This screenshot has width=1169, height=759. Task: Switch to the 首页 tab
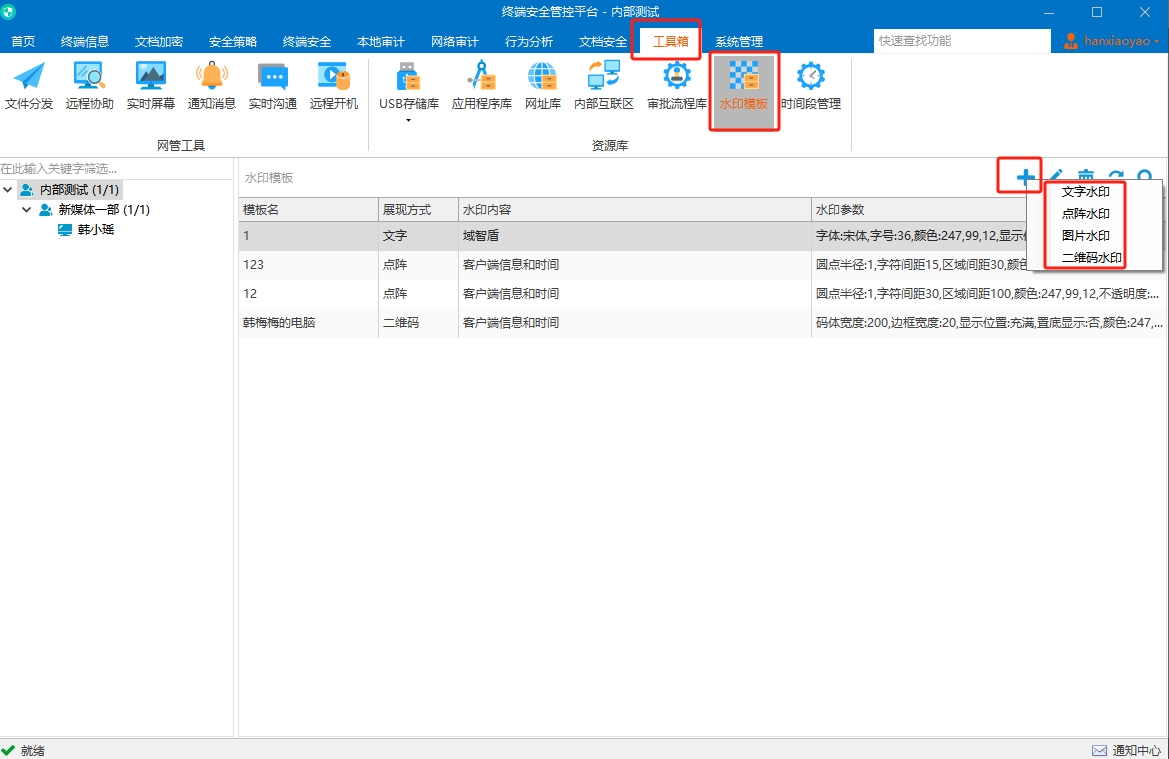(23, 41)
